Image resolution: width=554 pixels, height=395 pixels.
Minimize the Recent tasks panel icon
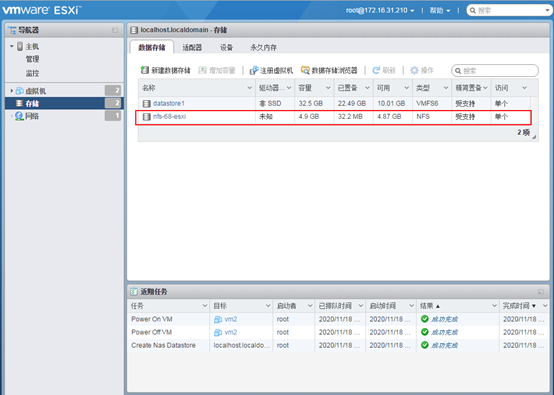[x=541, y=292]
